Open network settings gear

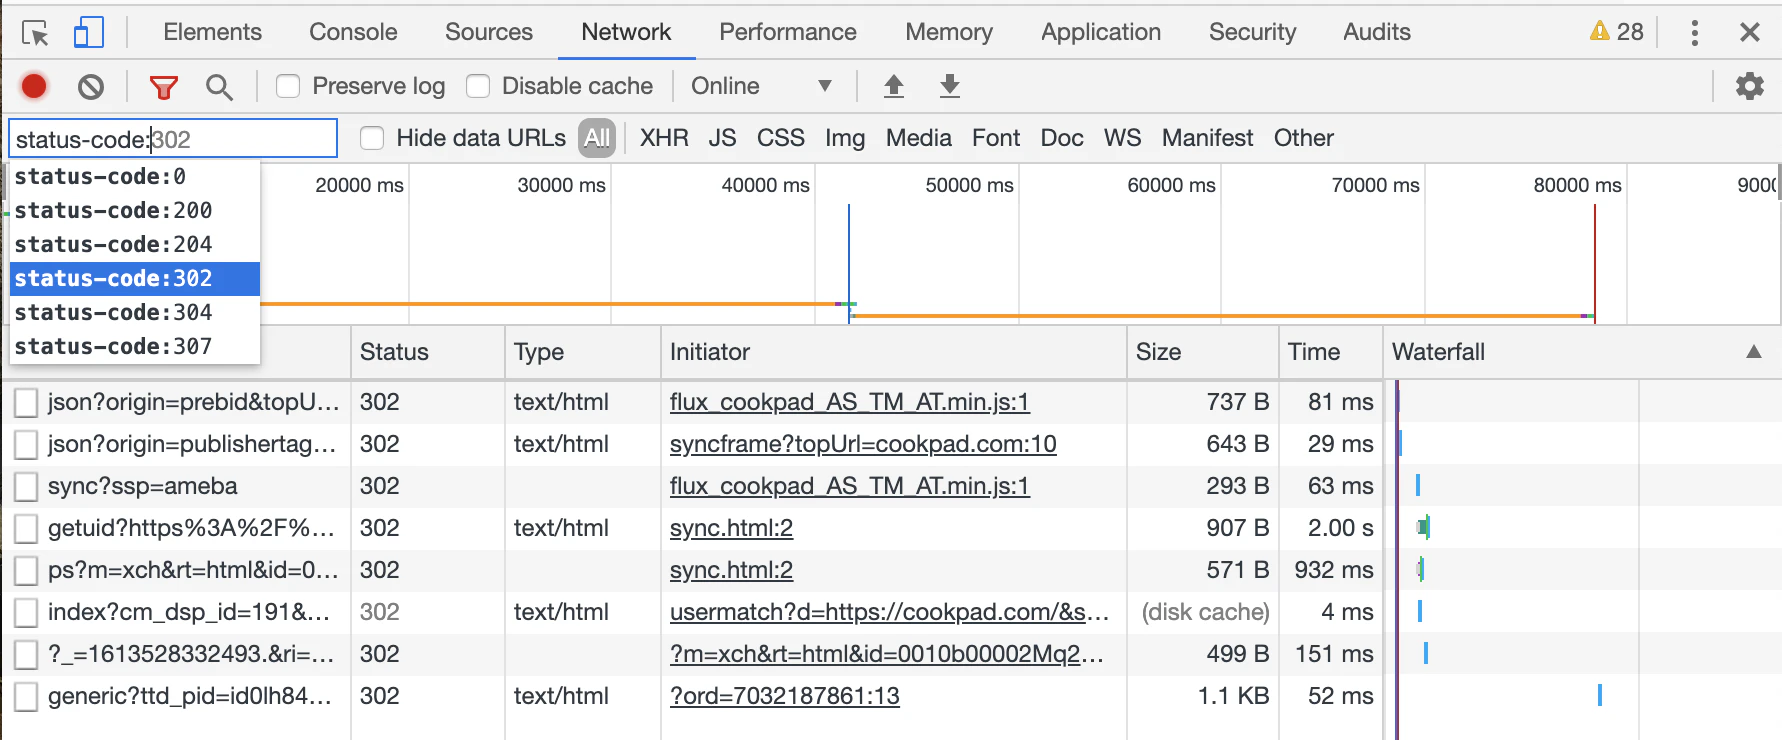pos(1750,86)
